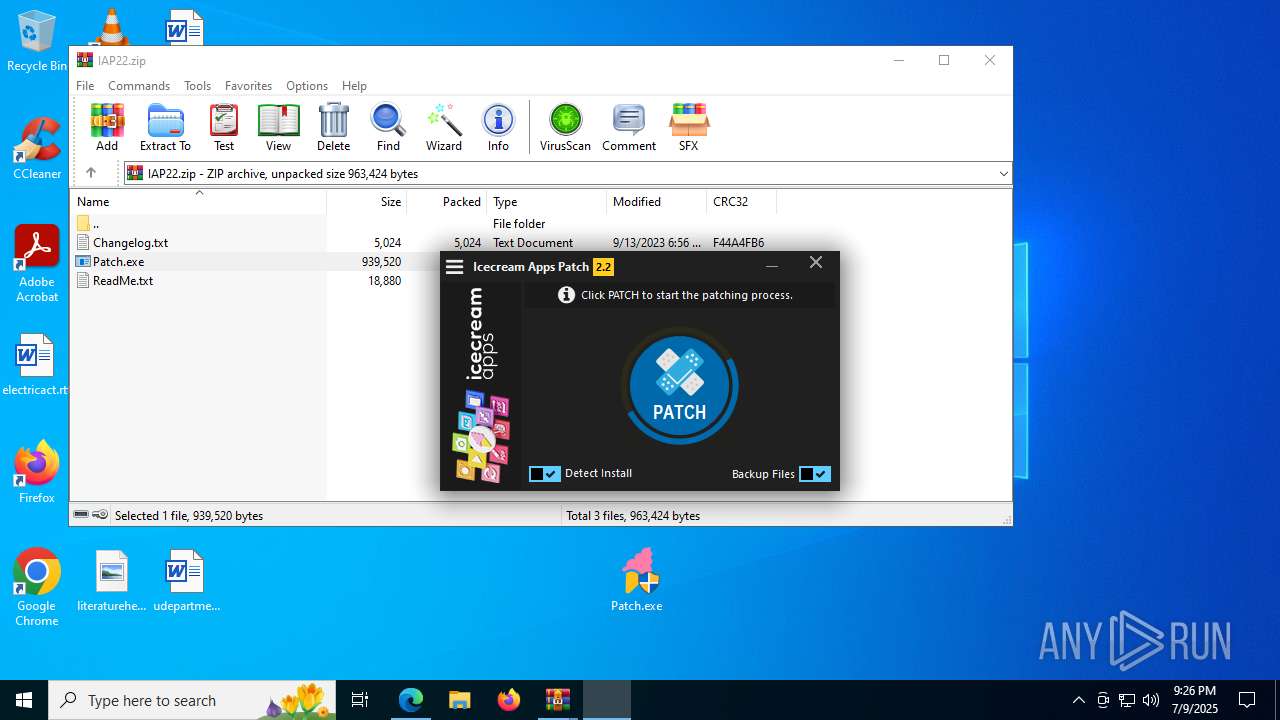Sort by the Size column header
Screen dimensions: 1280x720
coord(366,202)
